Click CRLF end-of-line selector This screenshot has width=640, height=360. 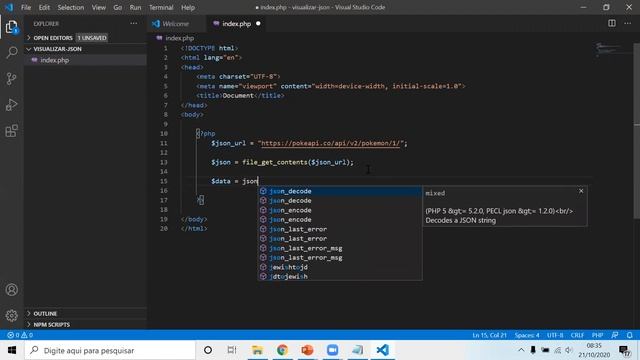(577, 335)
